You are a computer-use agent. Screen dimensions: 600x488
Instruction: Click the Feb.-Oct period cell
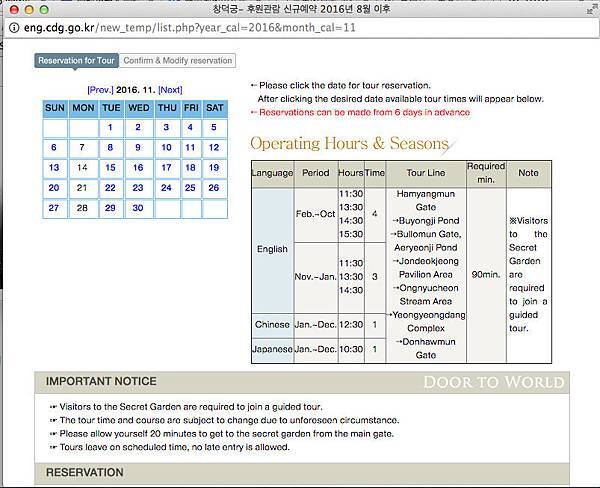[x=316, y=214]
